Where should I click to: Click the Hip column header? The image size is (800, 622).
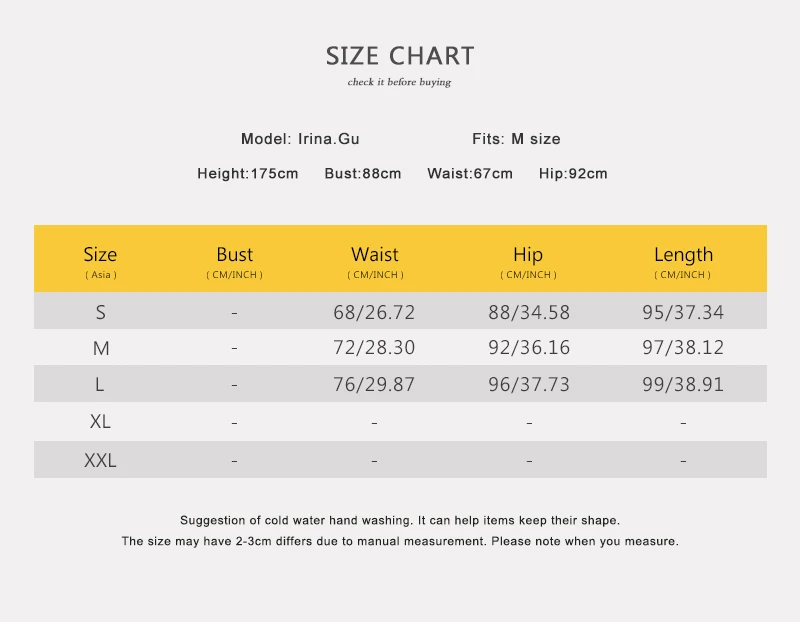(528, 262)
